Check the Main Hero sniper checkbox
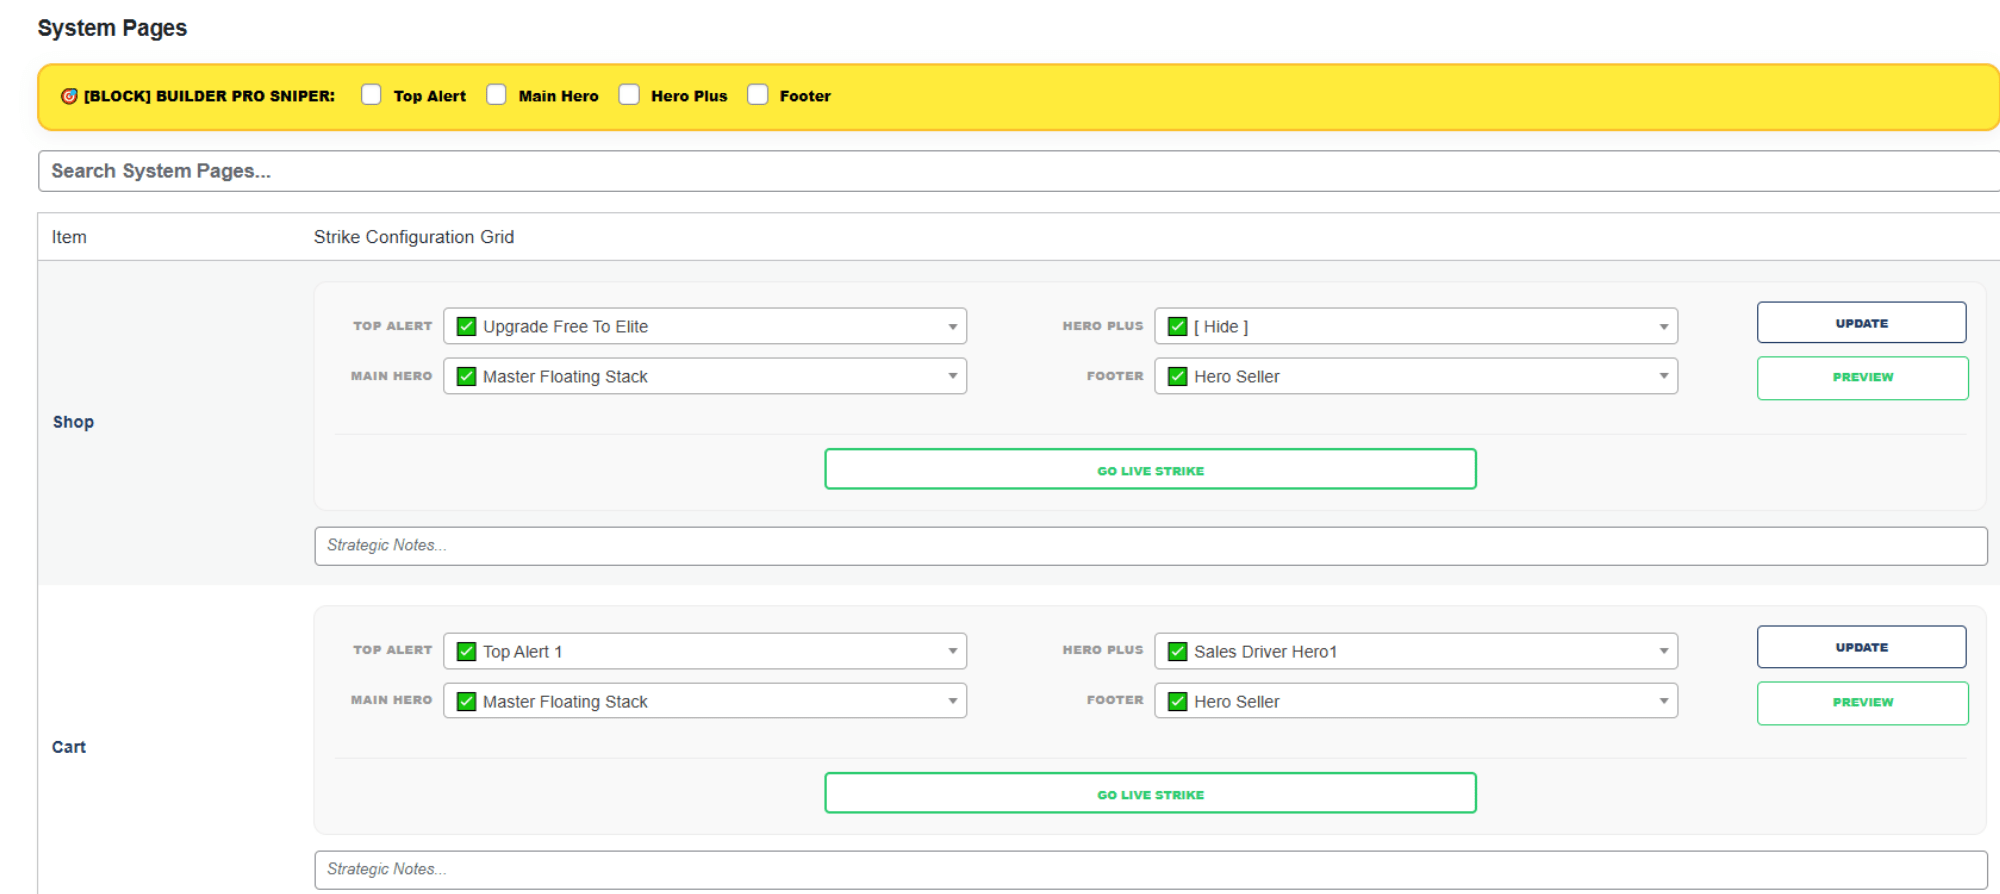Viewport: 2000px width, 894px height. 496,95
